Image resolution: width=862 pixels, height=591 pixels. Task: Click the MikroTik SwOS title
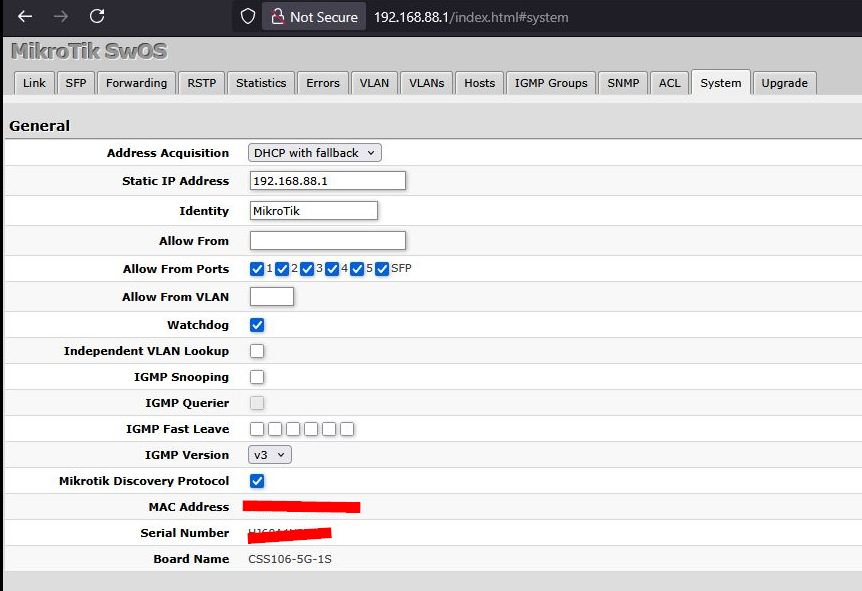[89, 51]
